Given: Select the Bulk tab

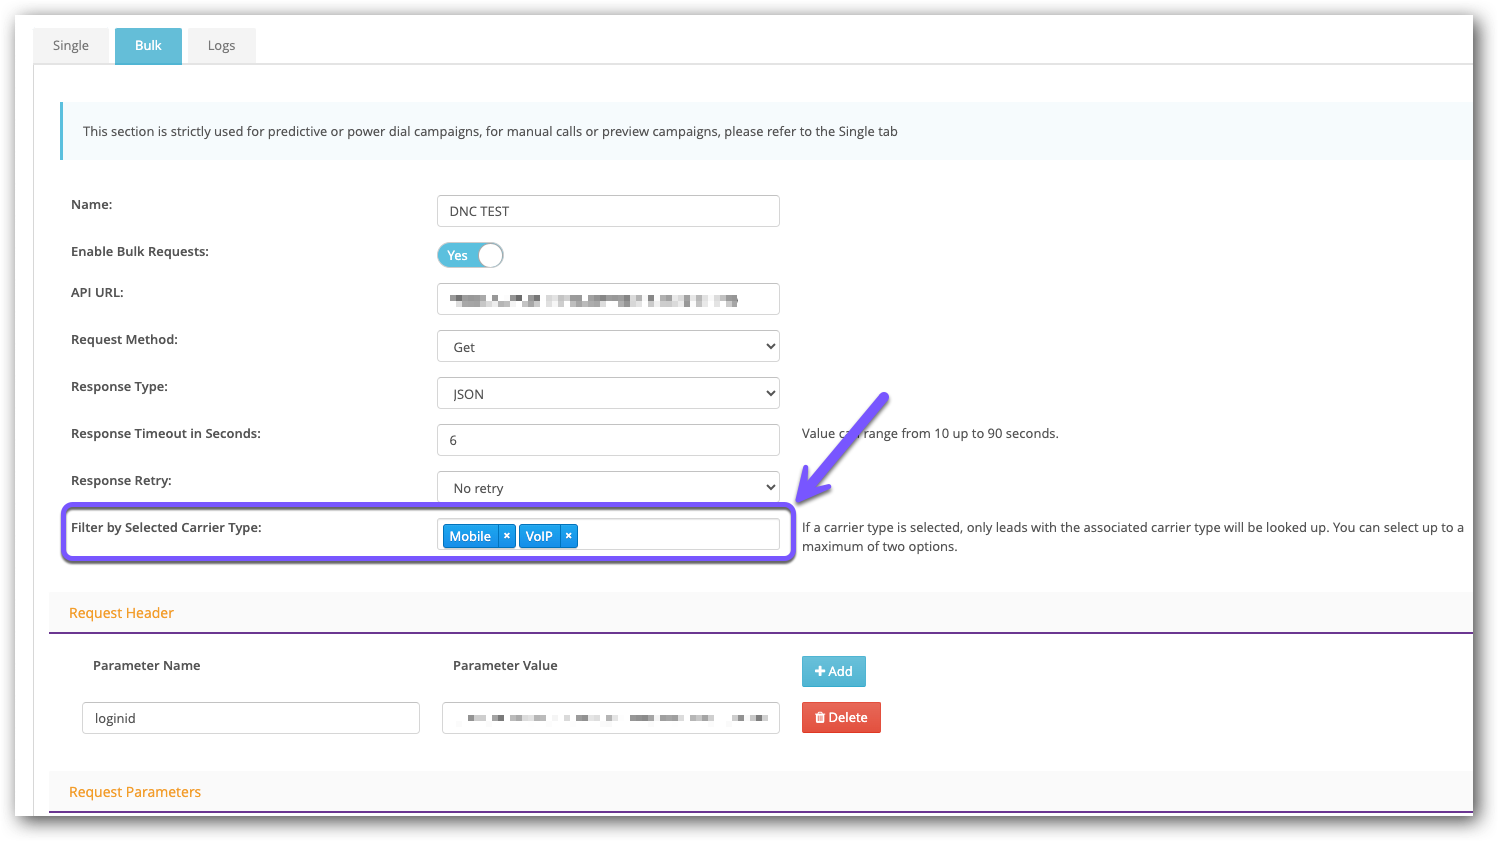Looking at the screenshot, I should coord(147,45).
